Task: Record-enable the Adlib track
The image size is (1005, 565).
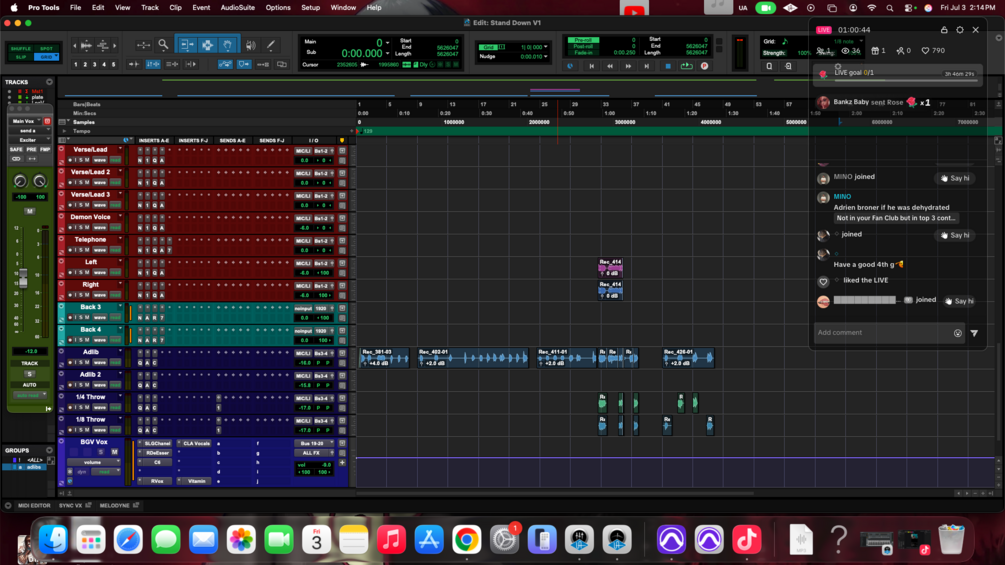Action: click(71, 363)
